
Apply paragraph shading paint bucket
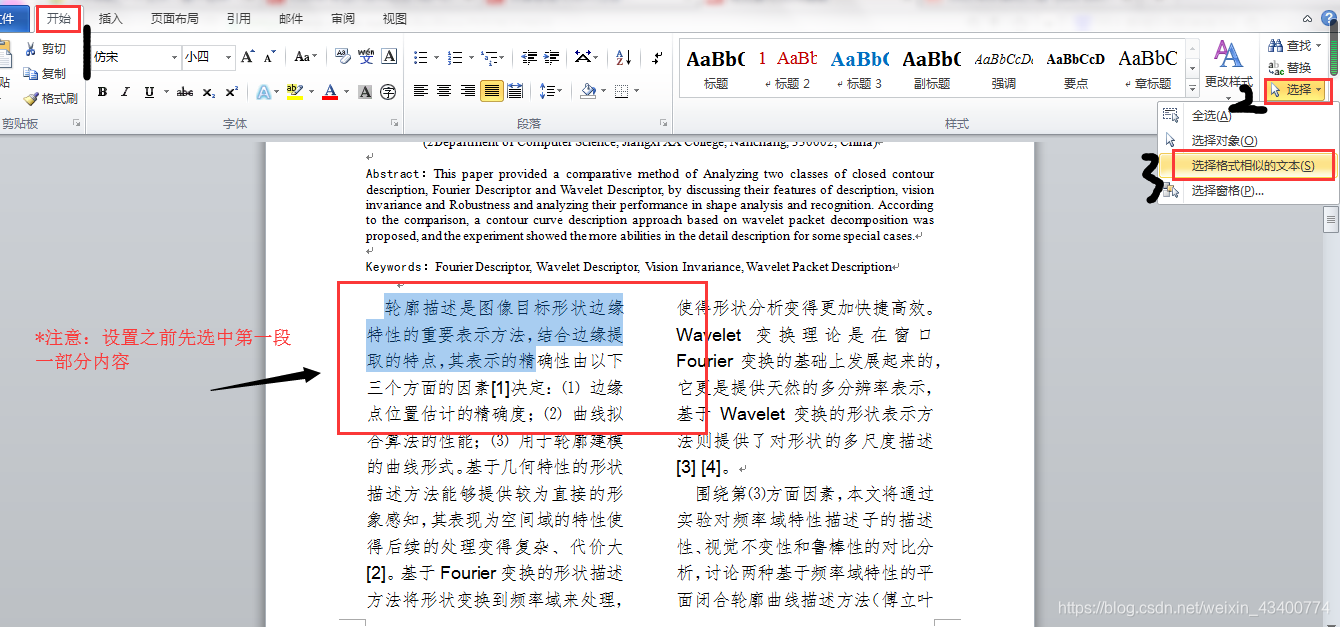point(588,91)
